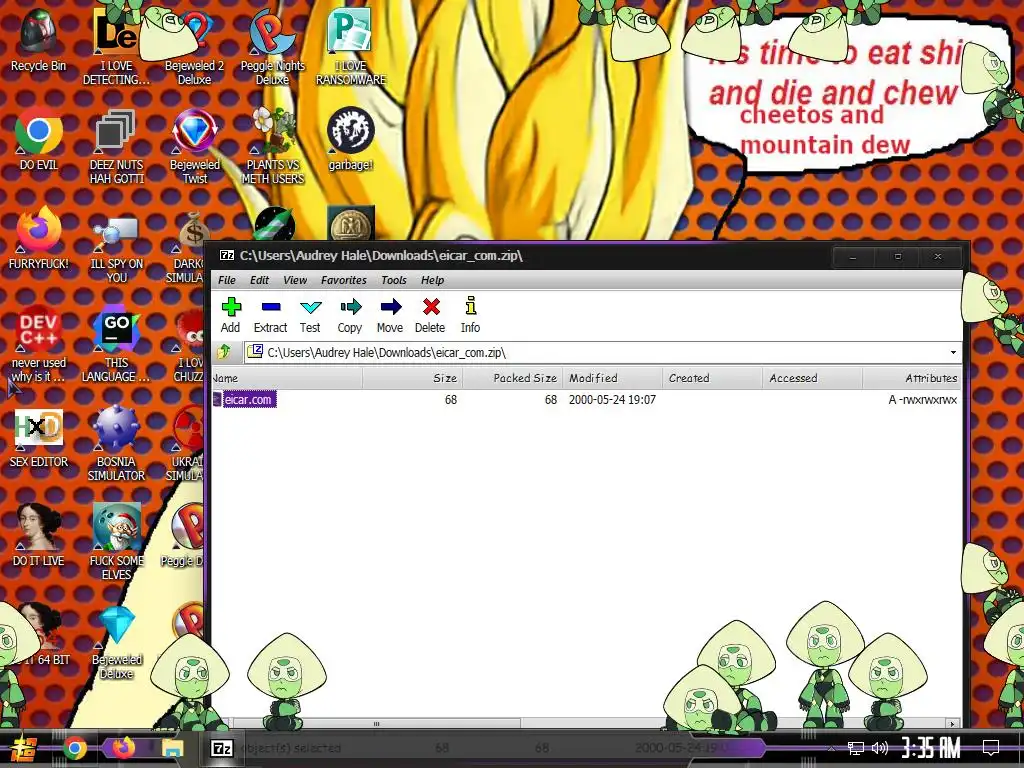The width and height of the screenshot is (1024, 768).
Task: Select the FUCK SOME ELVES icon
Action: click(116, 542)
